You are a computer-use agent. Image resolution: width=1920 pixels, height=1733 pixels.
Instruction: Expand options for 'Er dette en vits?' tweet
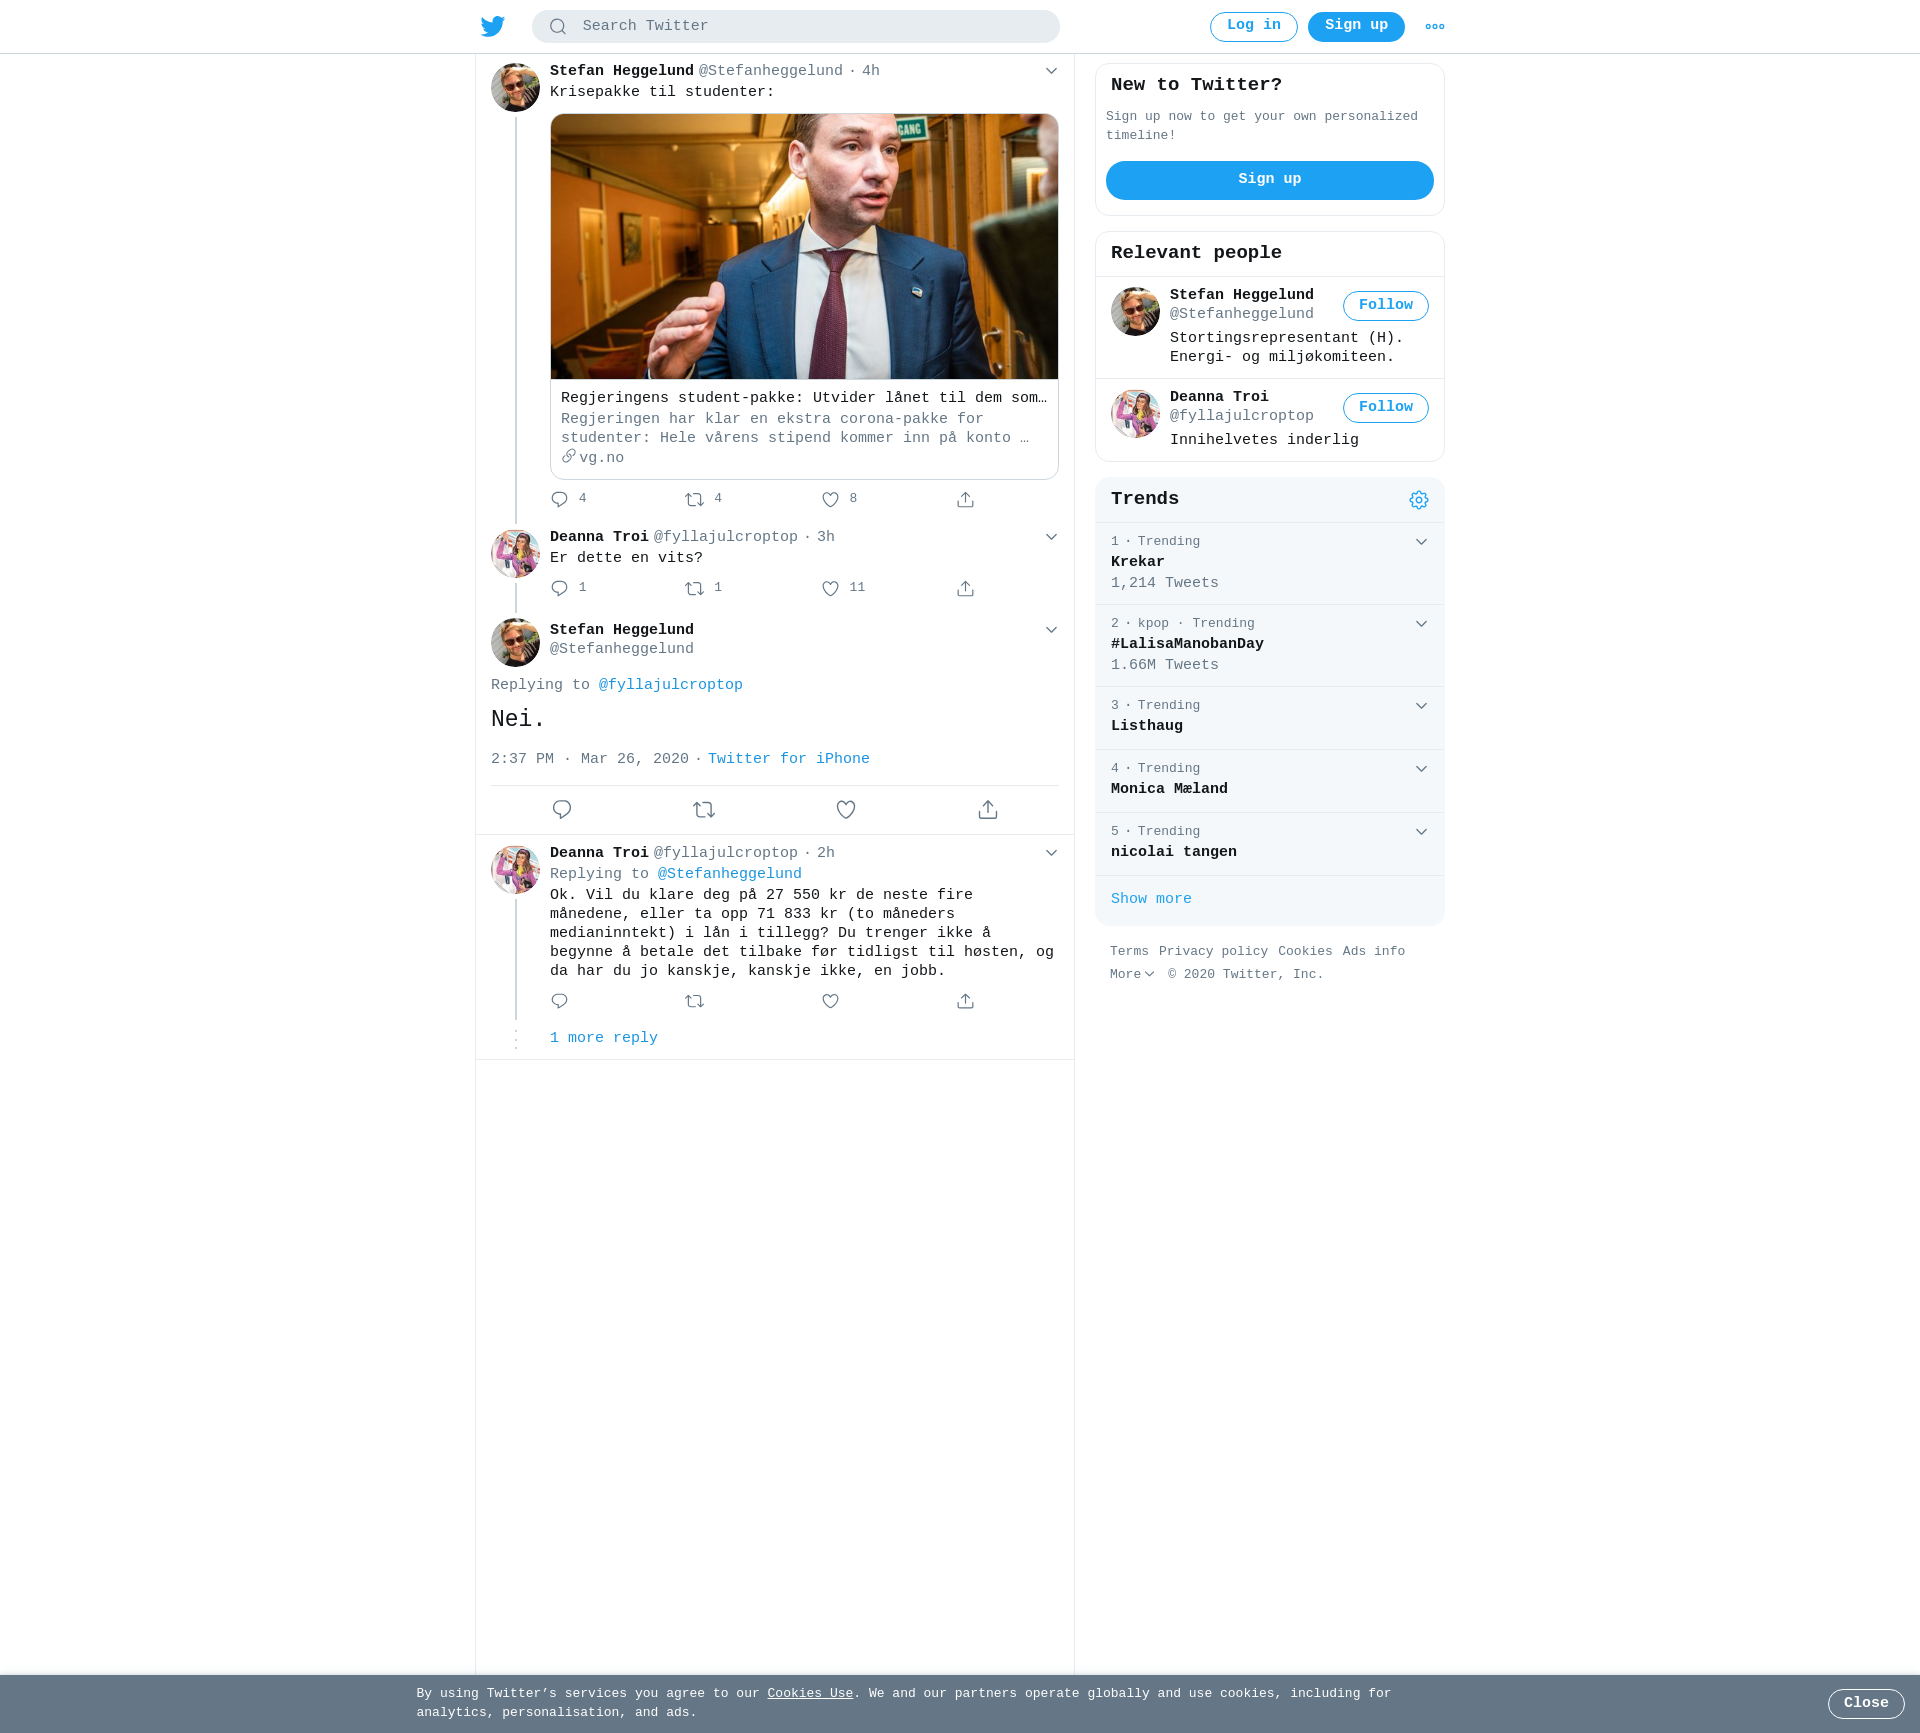(1051, 537)
